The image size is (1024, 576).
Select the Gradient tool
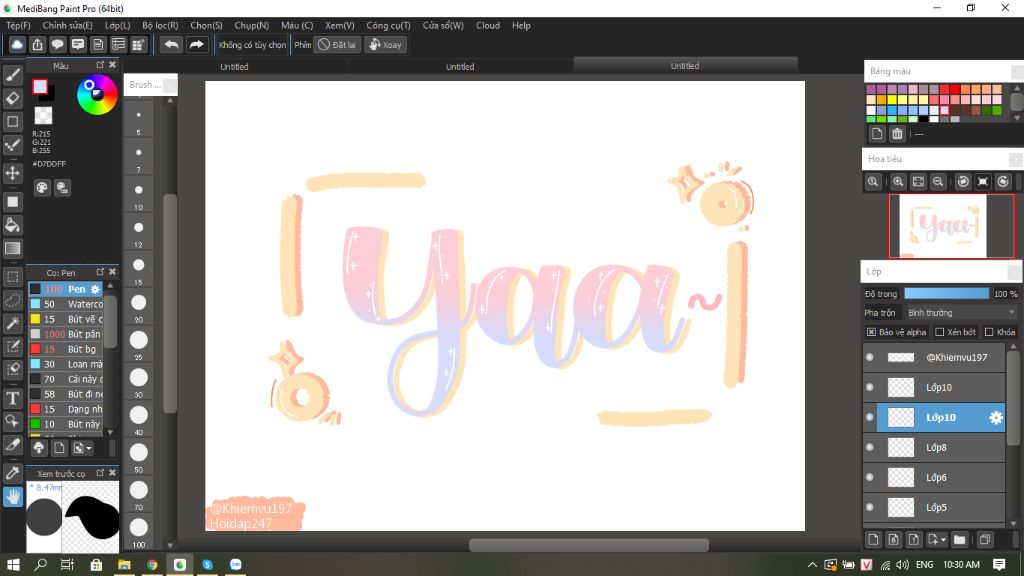point(12,248)
